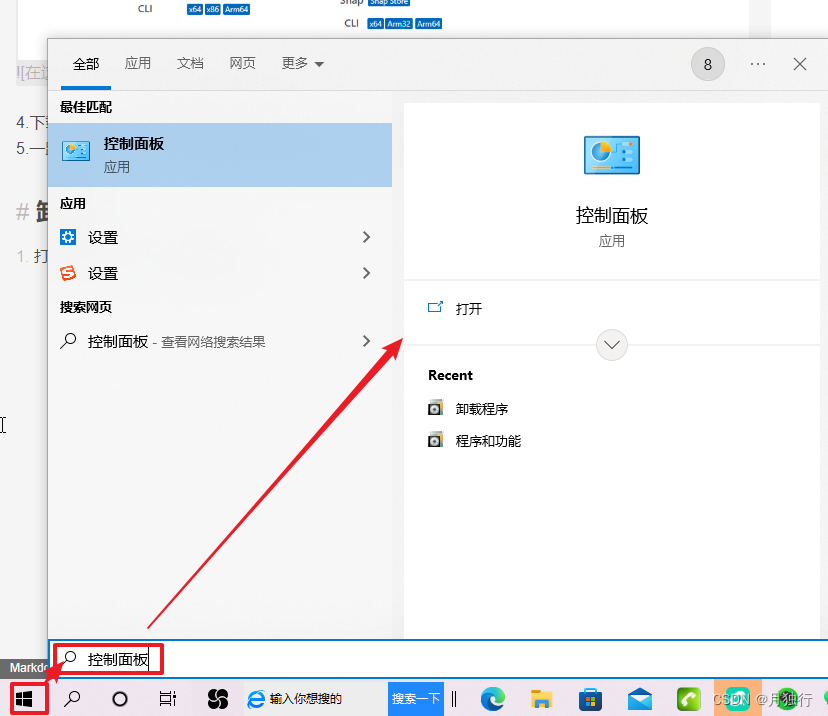Launch the fan-shaped app on taskbar
Image resolution: width=828 pixels, height=716 pixels.
(x=218, y=699)
